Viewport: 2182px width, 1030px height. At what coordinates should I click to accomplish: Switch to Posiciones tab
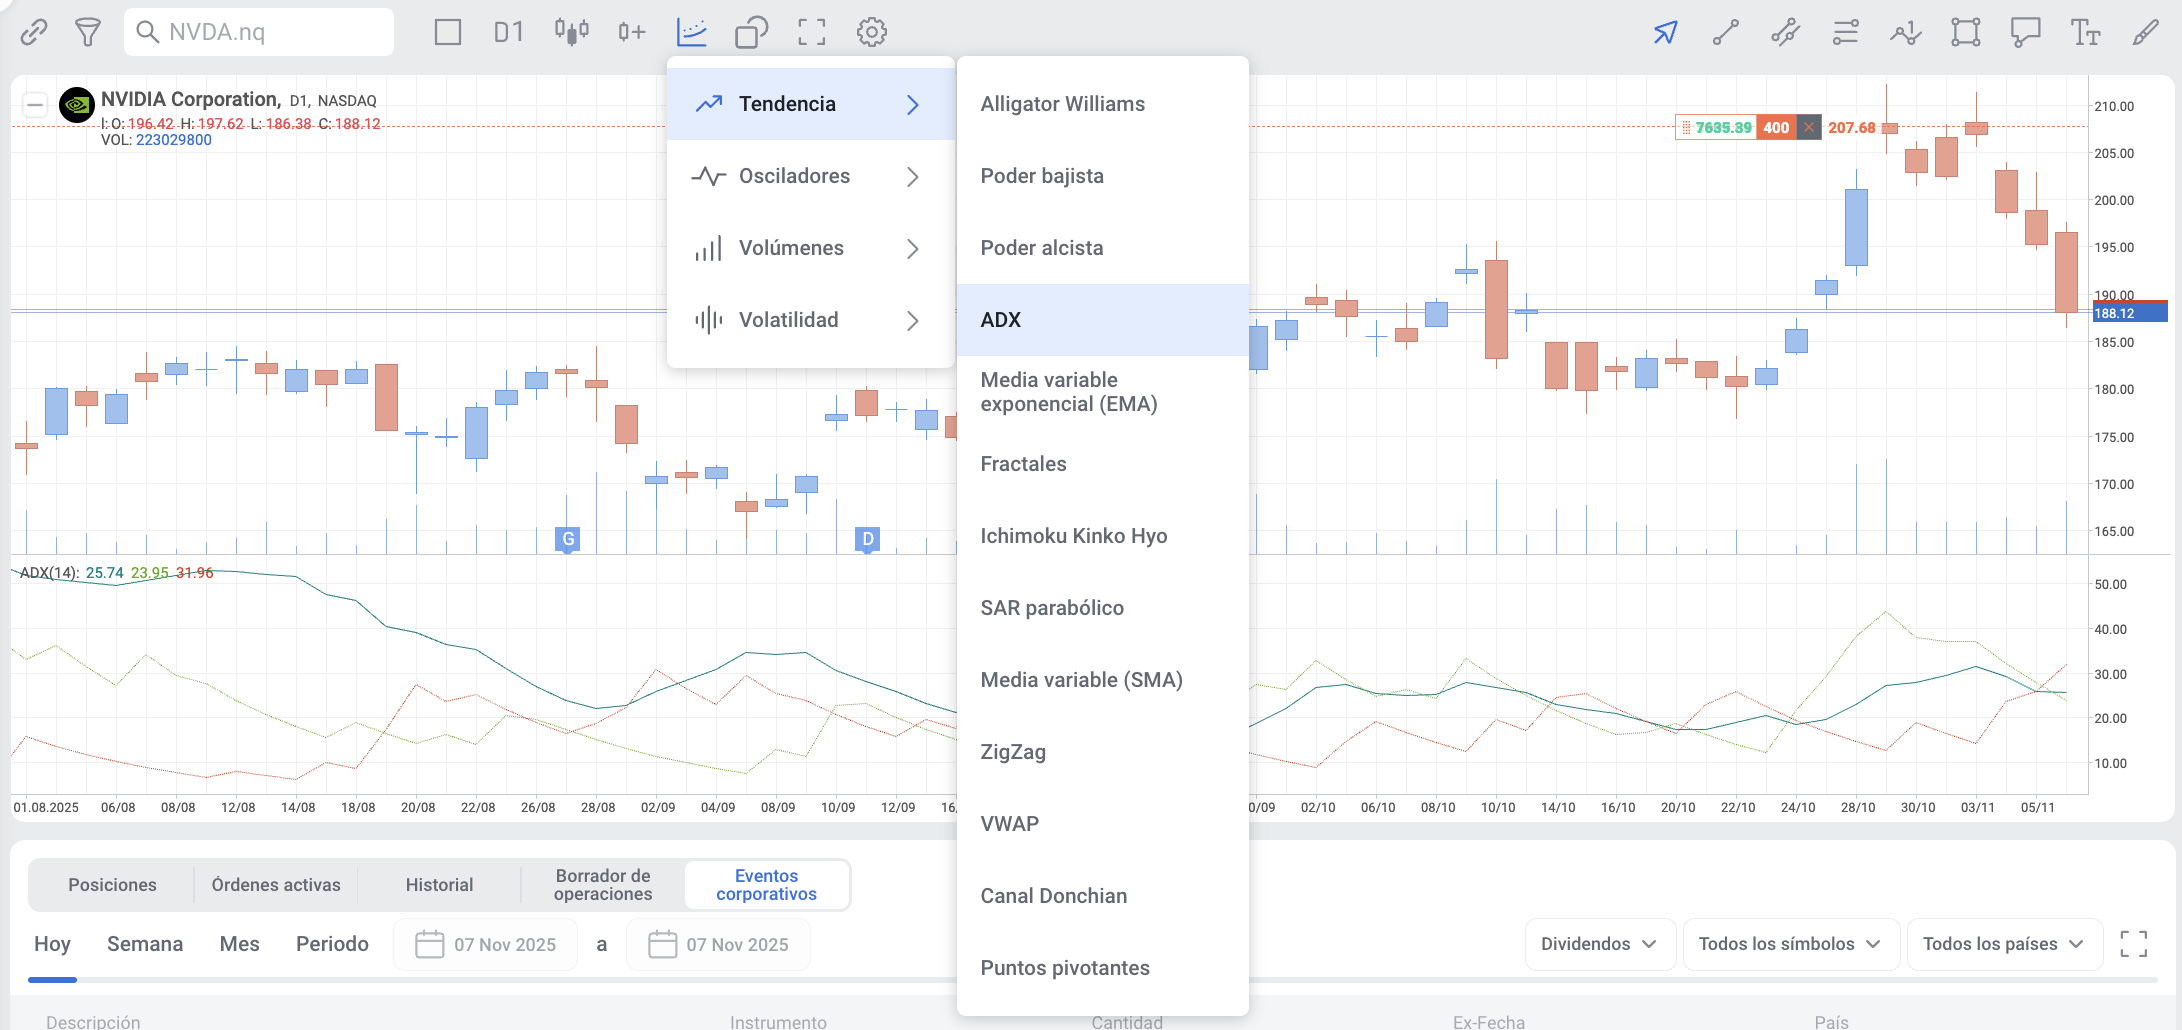tap(112, 885)
